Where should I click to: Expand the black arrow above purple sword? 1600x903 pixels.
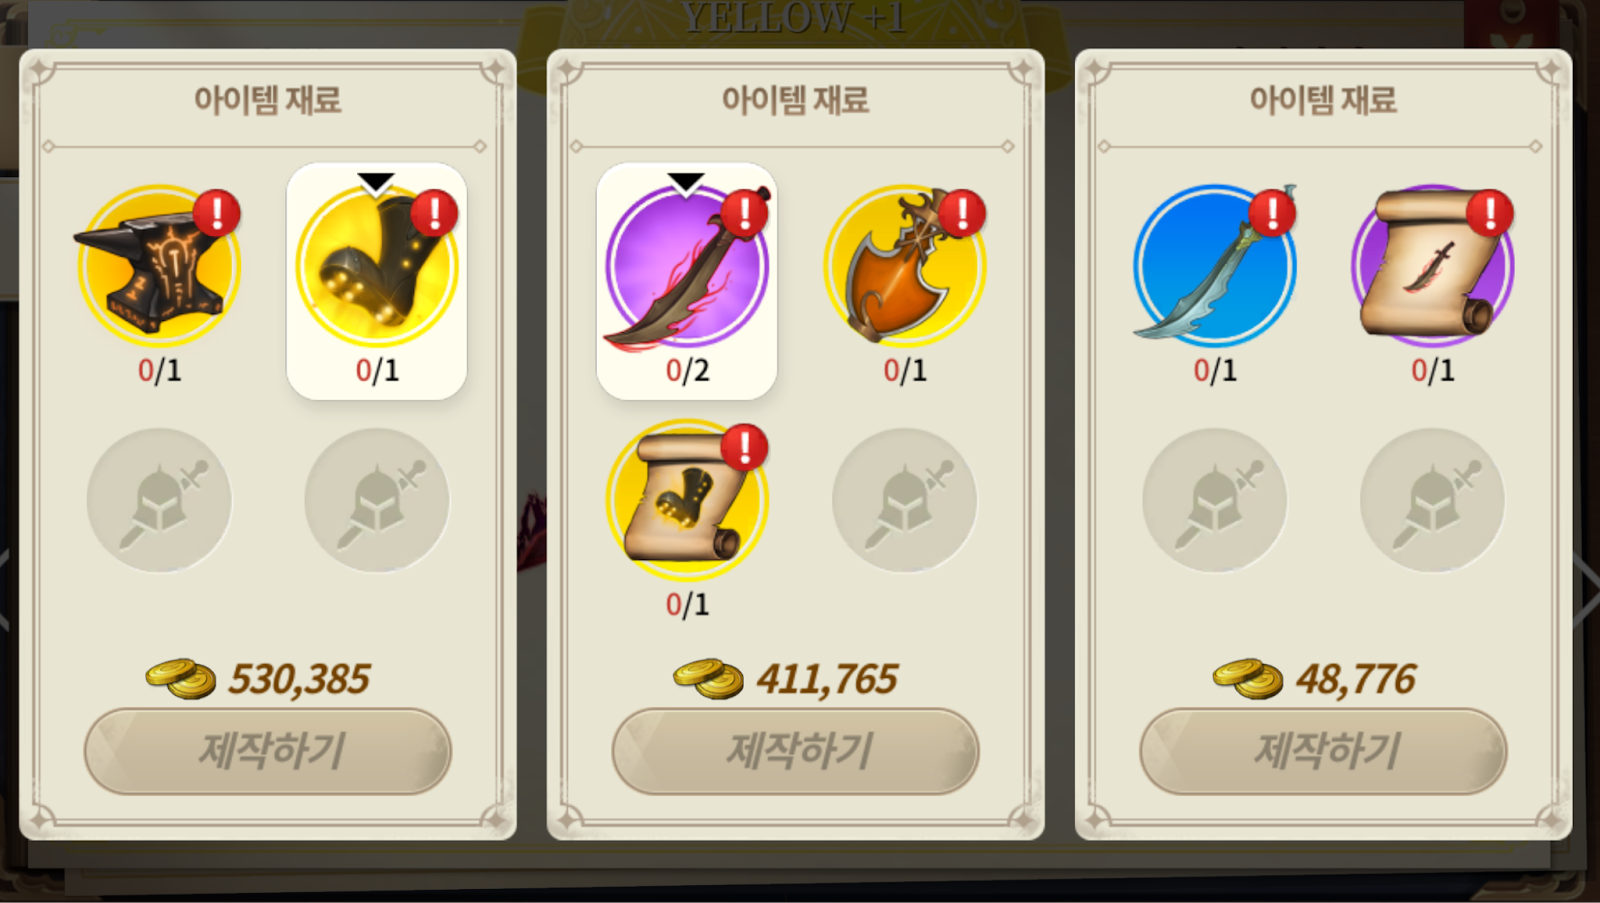click(x=687, y=183)
